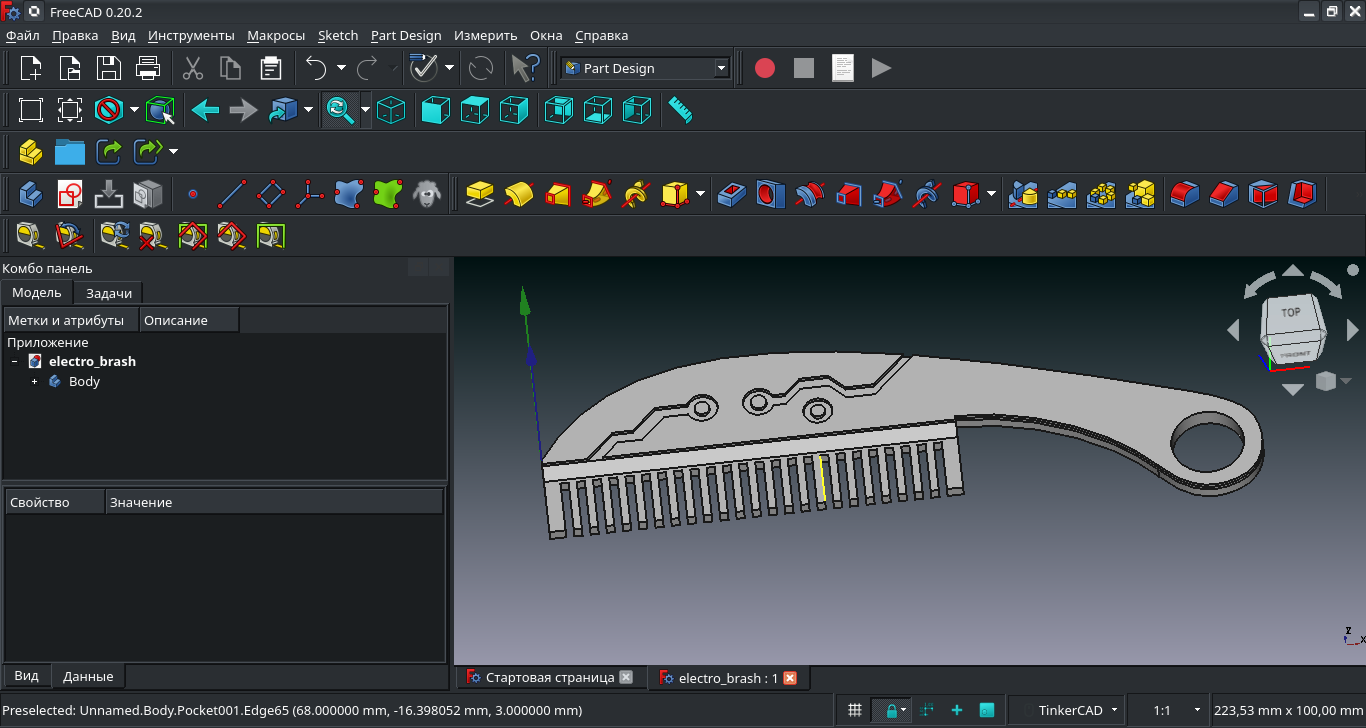The height and width of the screenshot is (728, 1366).
Task: Click the Mirrored feature icon
Action: tap(1023, 193)
